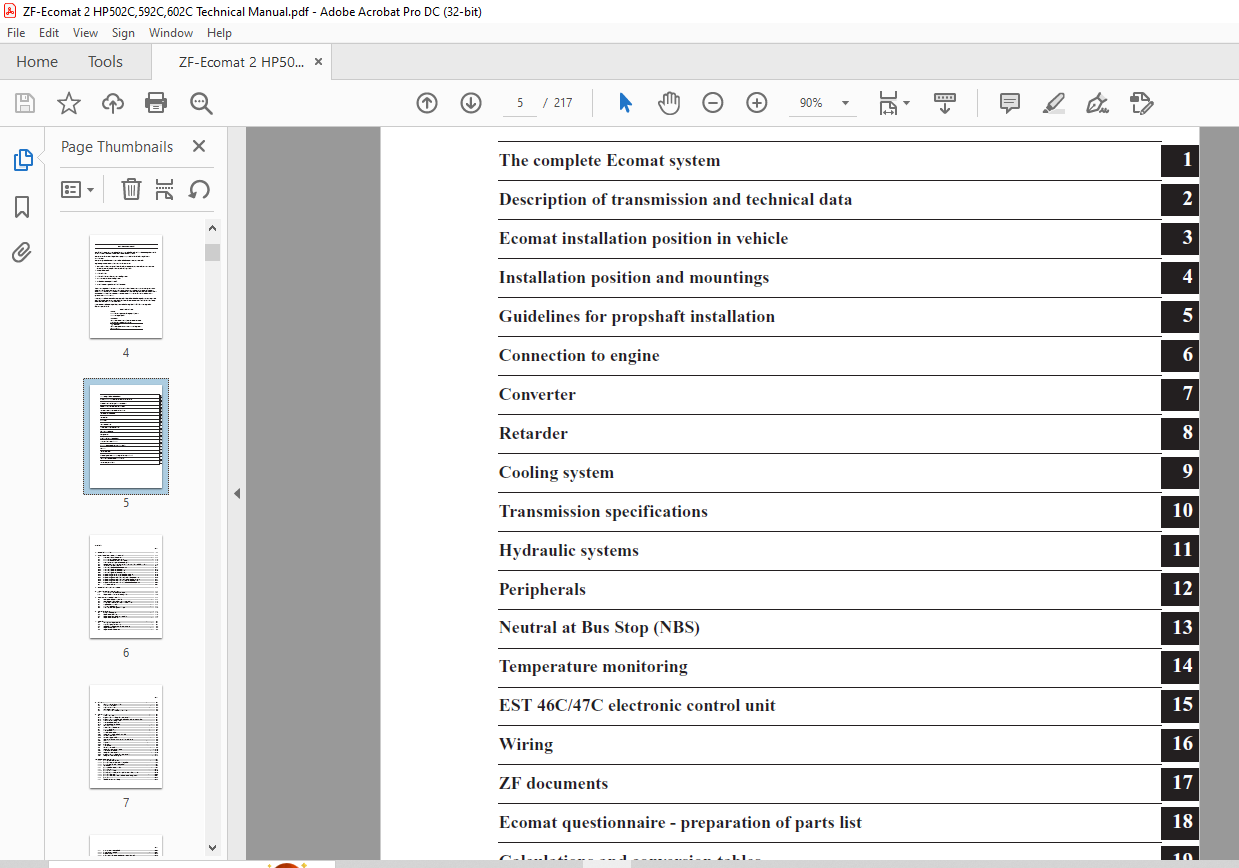Toggle the Page Thumbnails panel icon
Screen dimensions: 1239x868
click(22, 160)
